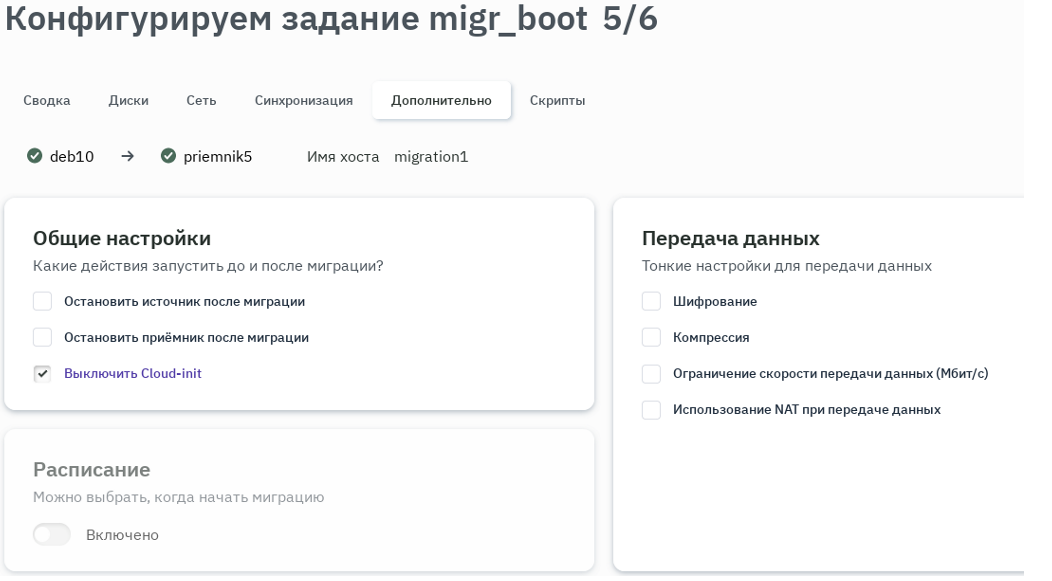Enable Остановить источник после миграции checkbox

click(x=42, y=301)
